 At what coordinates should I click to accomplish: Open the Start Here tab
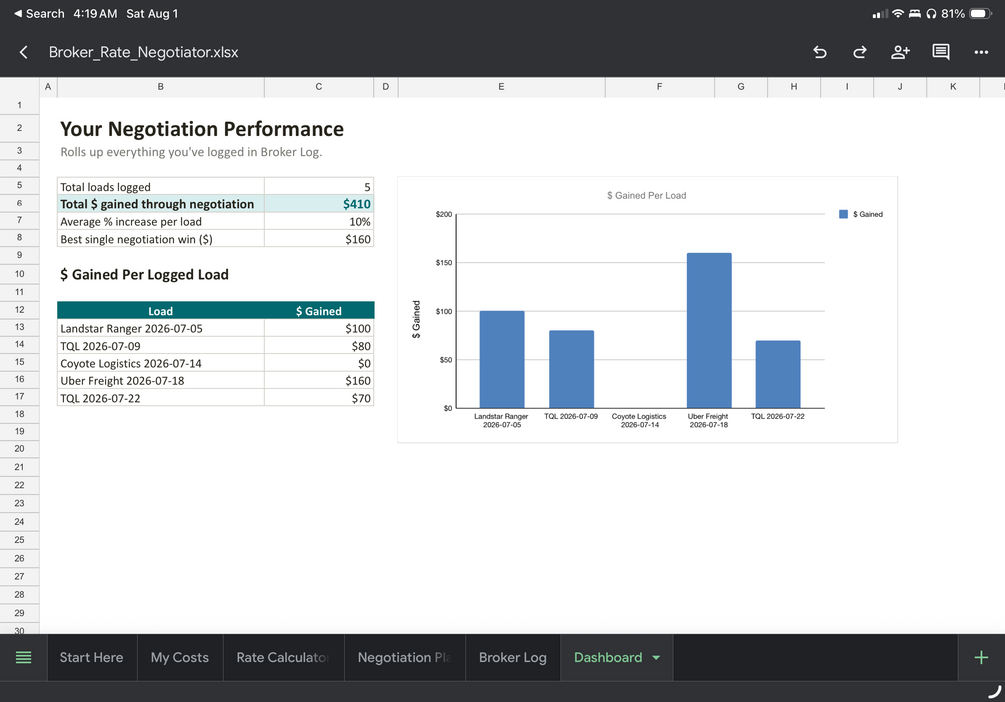(92, 657)
